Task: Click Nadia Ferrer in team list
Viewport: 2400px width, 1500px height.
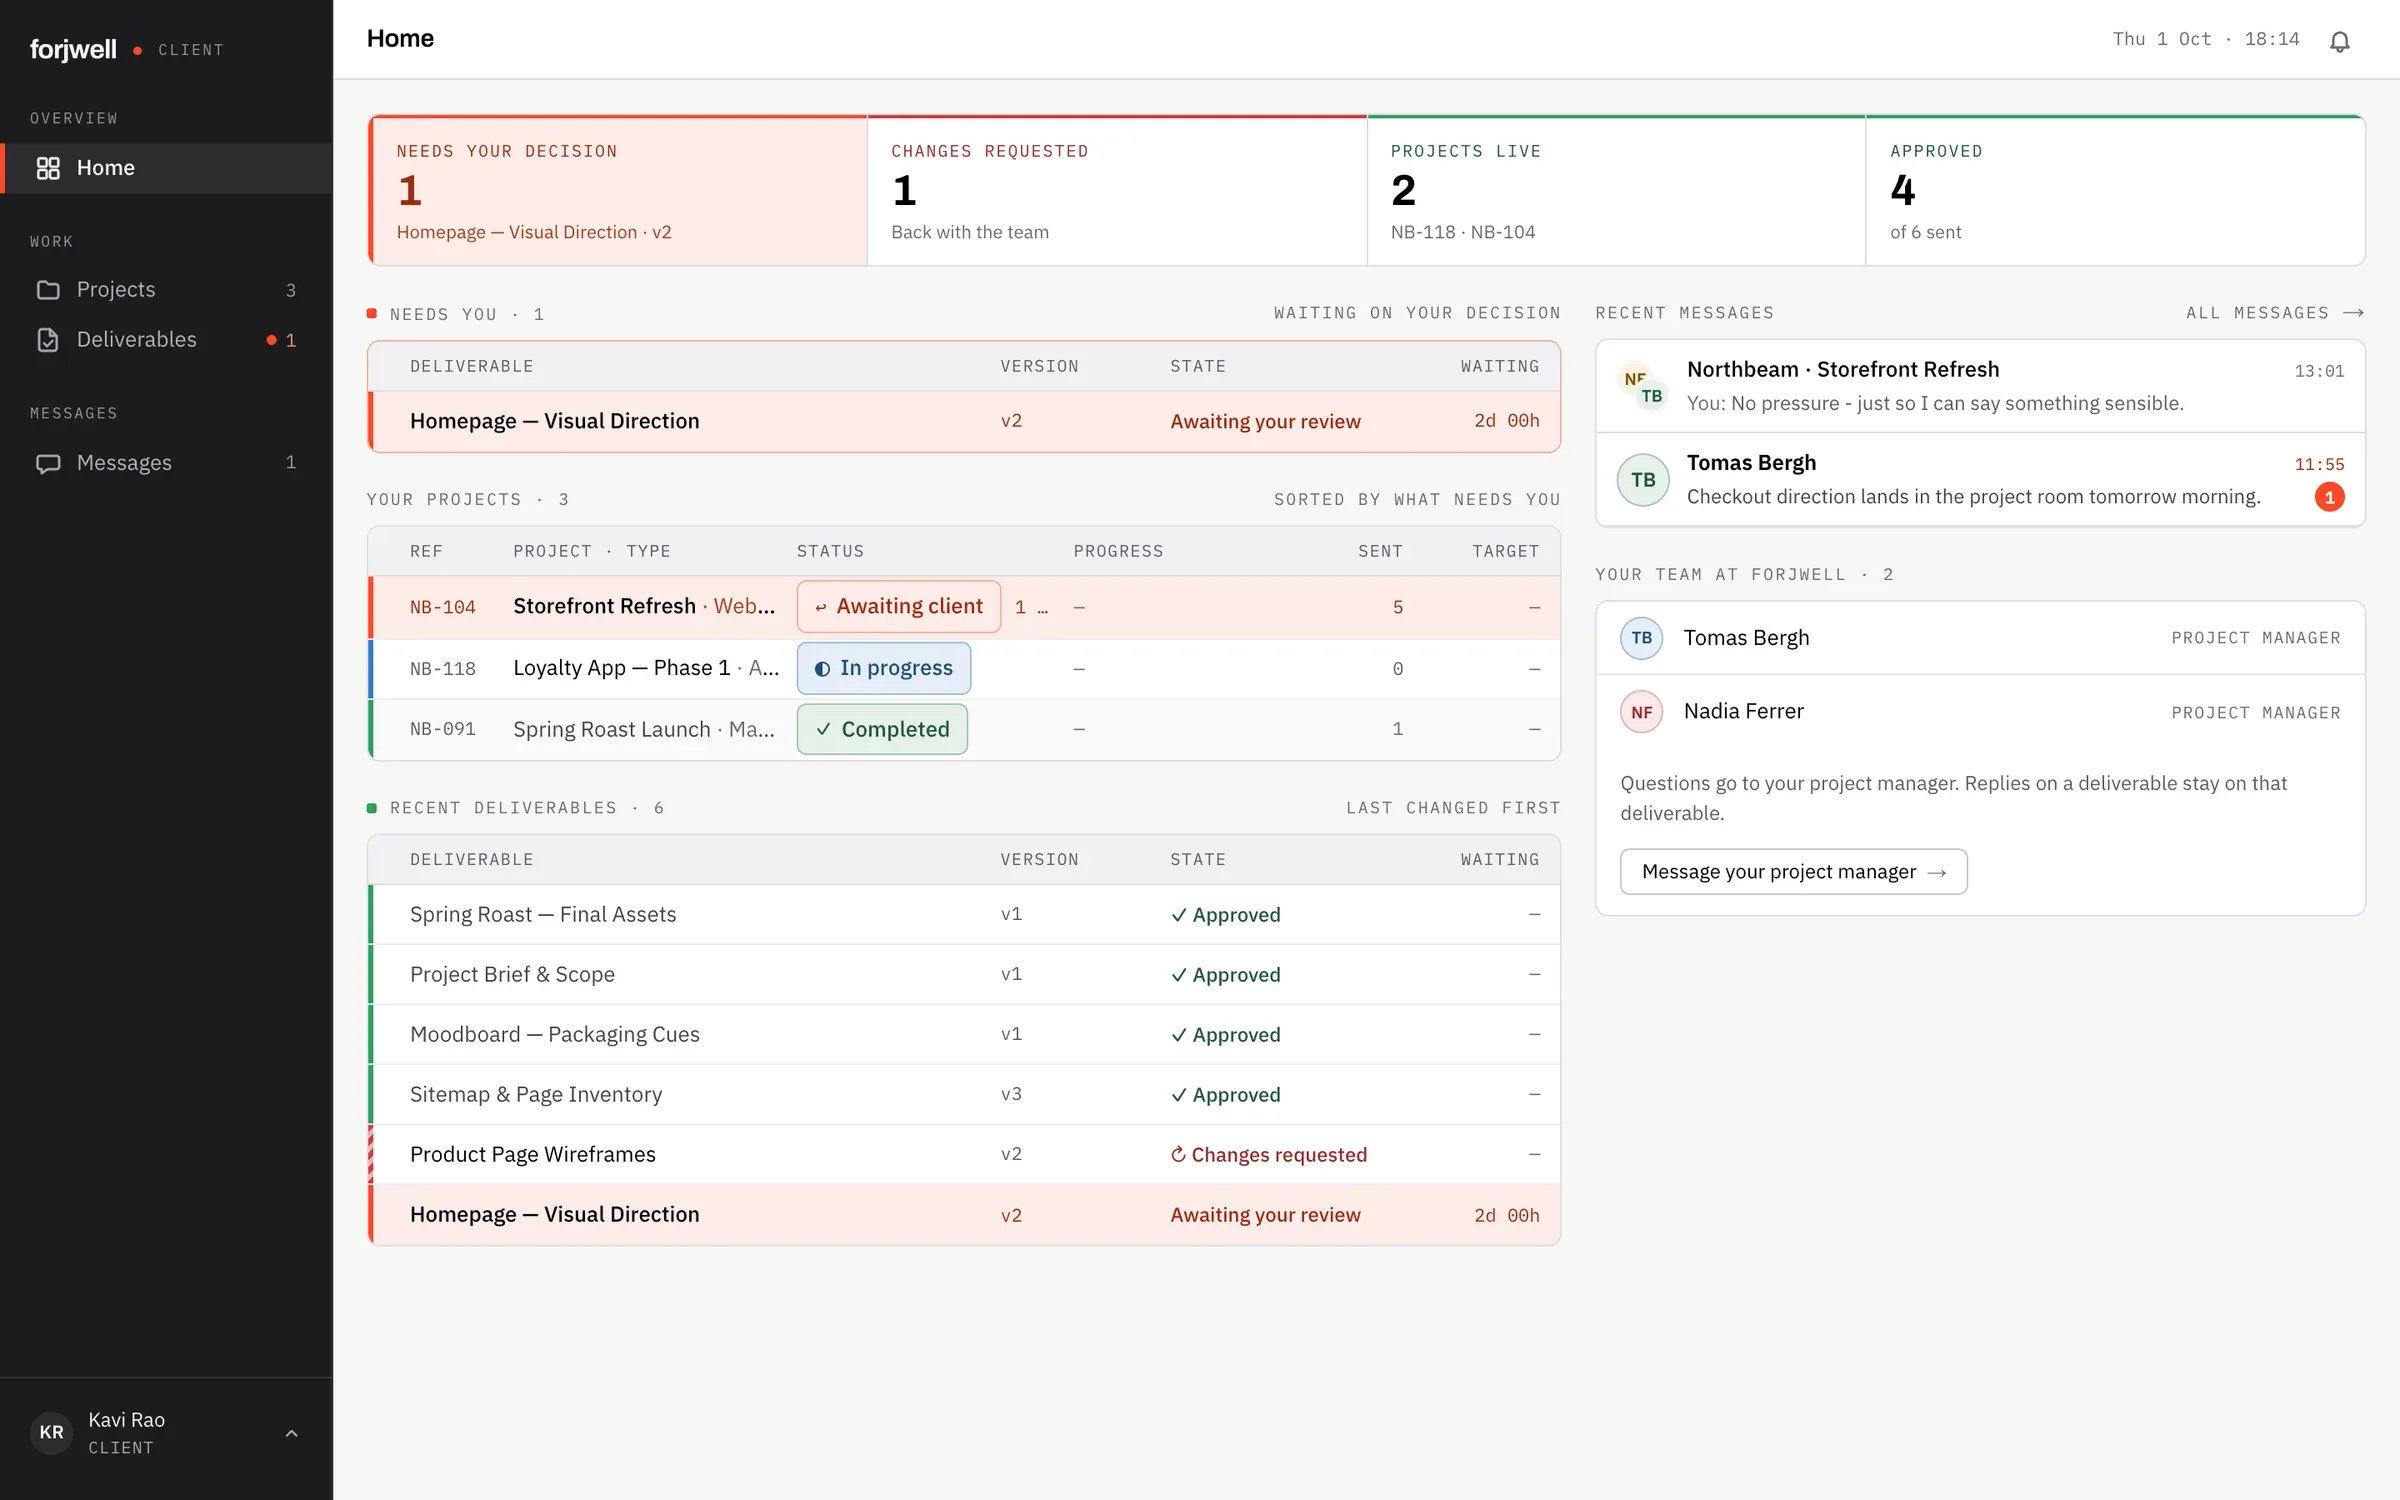Action: point(1980,712)
